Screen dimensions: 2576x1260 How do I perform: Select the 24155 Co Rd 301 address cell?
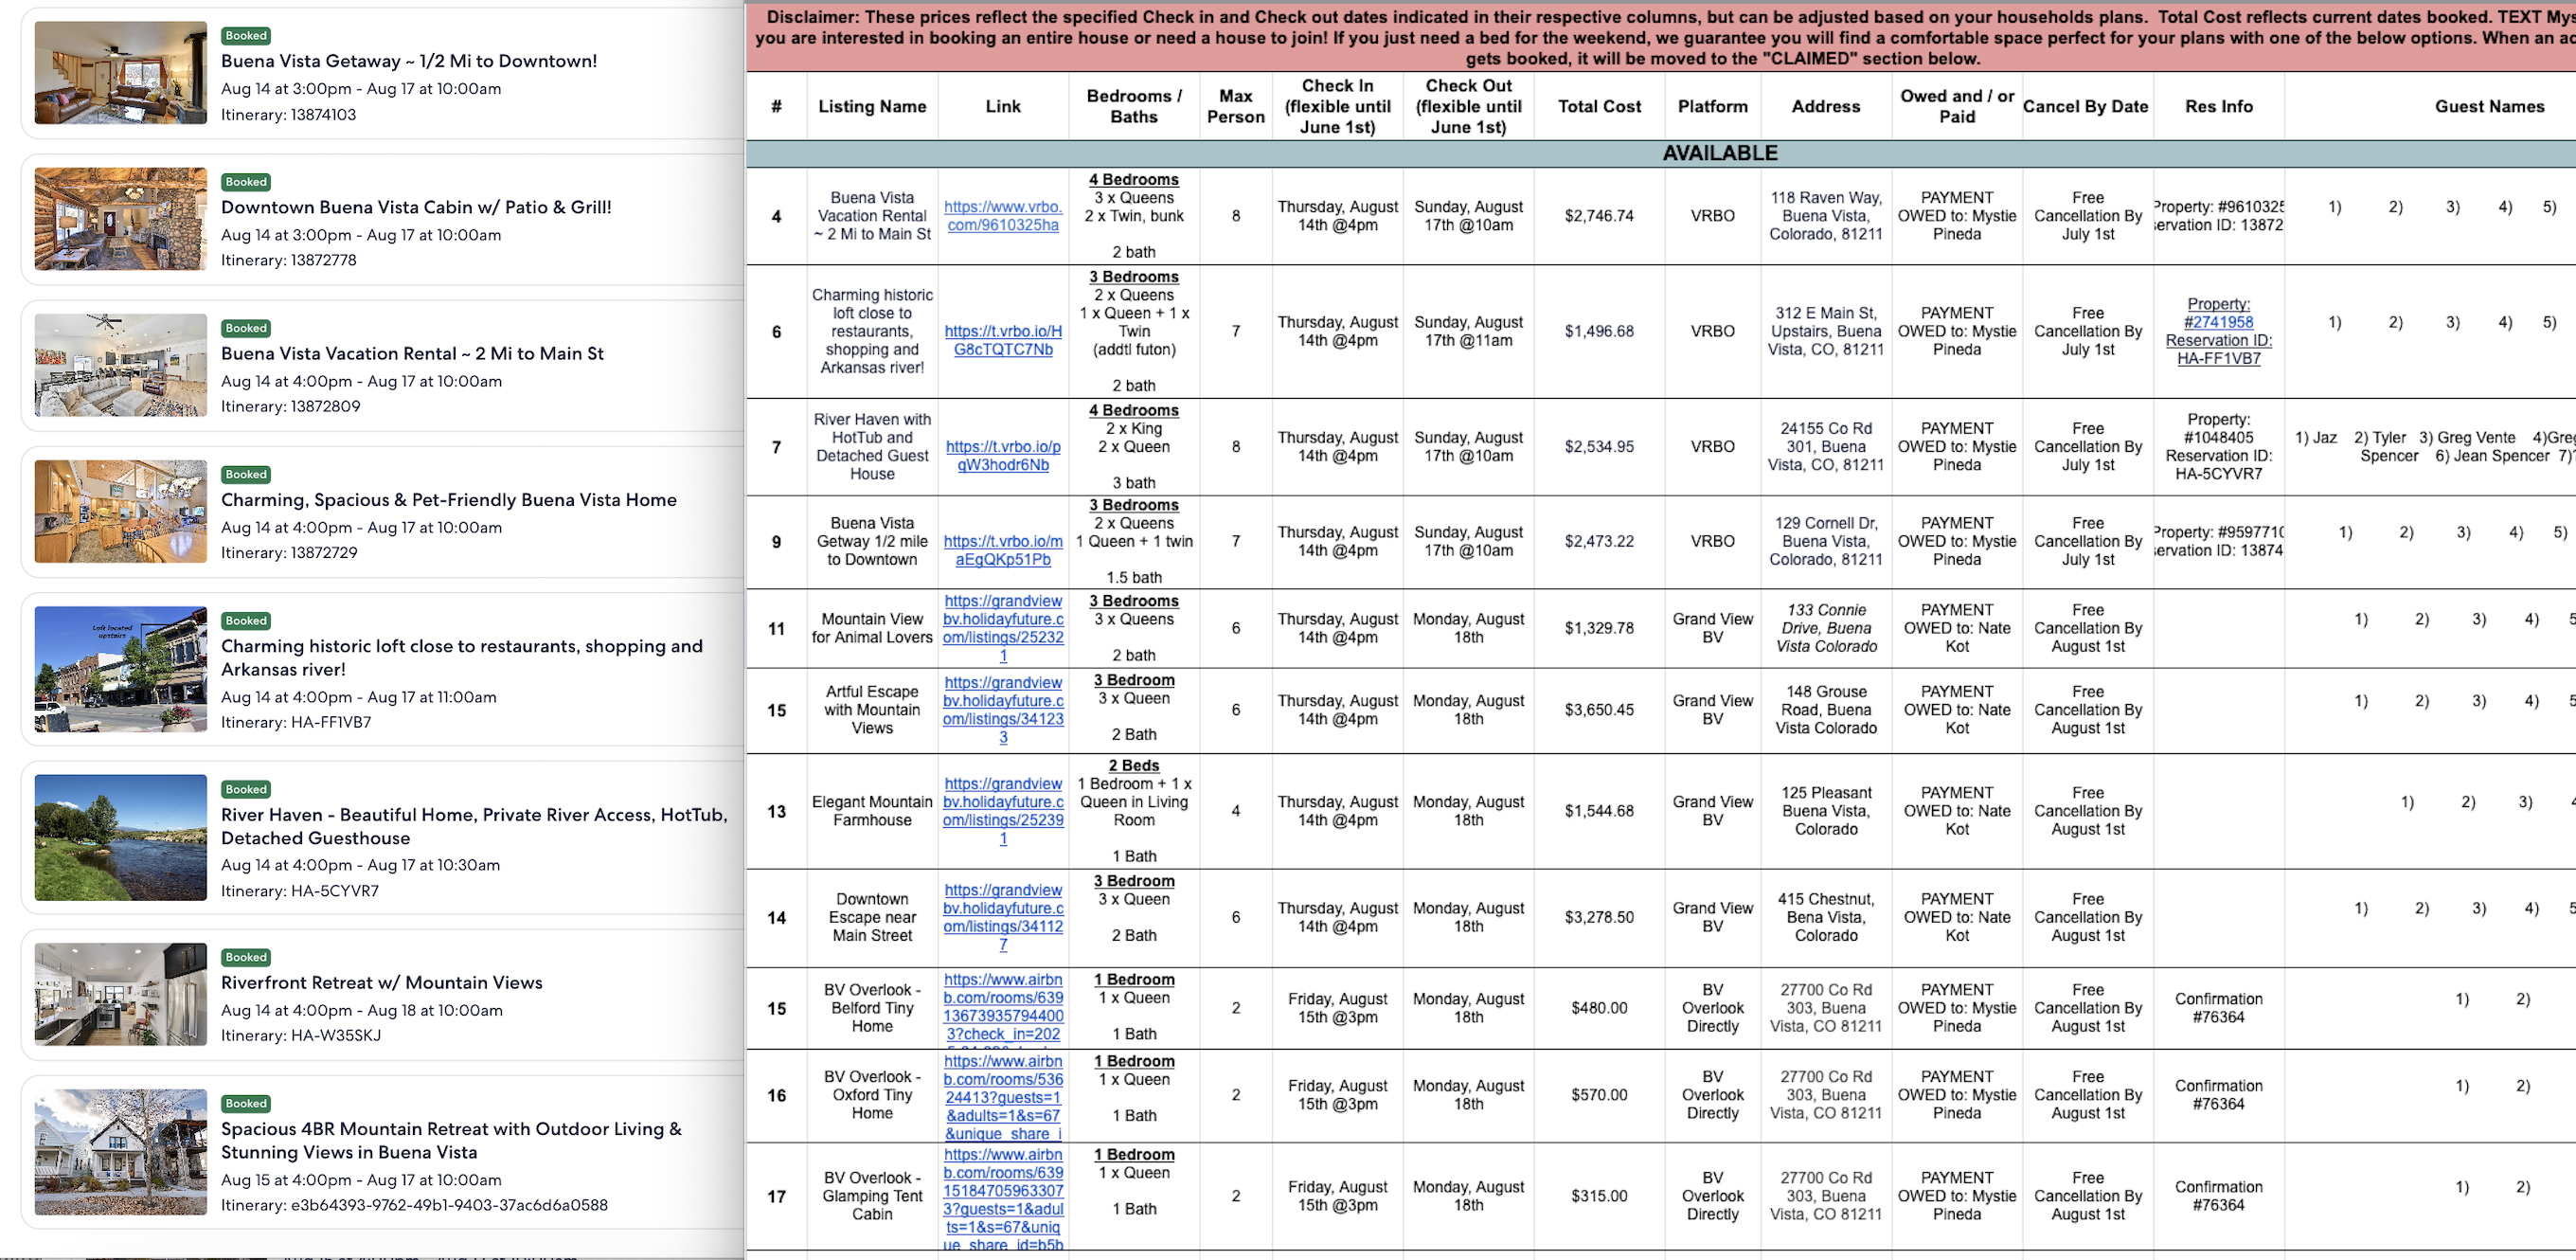click(x=1826, y=447)
